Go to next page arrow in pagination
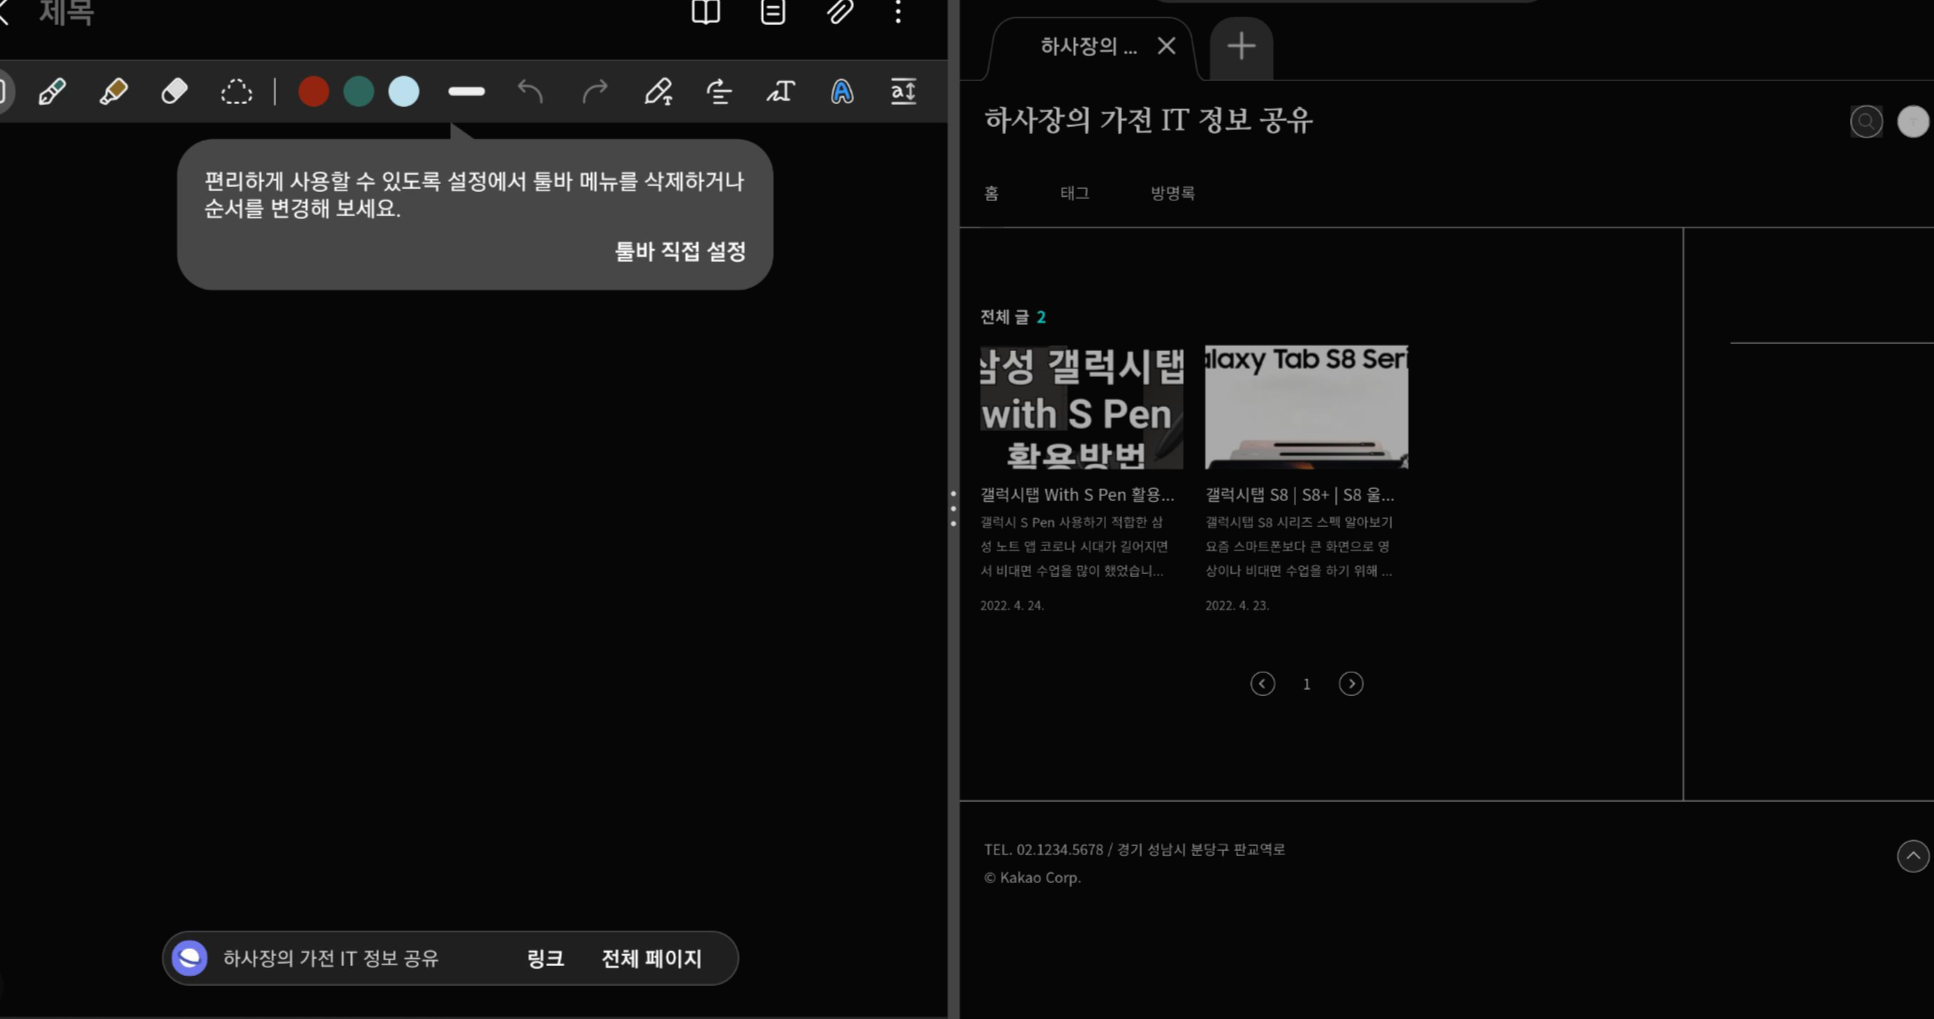1934x1019 pixels. pyautogui.click(x=1351, y=684)
